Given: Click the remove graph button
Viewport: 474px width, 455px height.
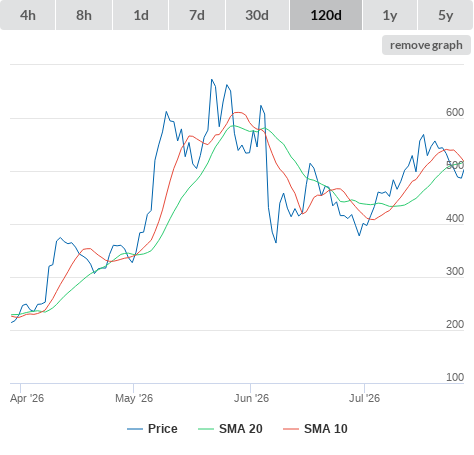Looking at the screenshot, I should point(426,45).
